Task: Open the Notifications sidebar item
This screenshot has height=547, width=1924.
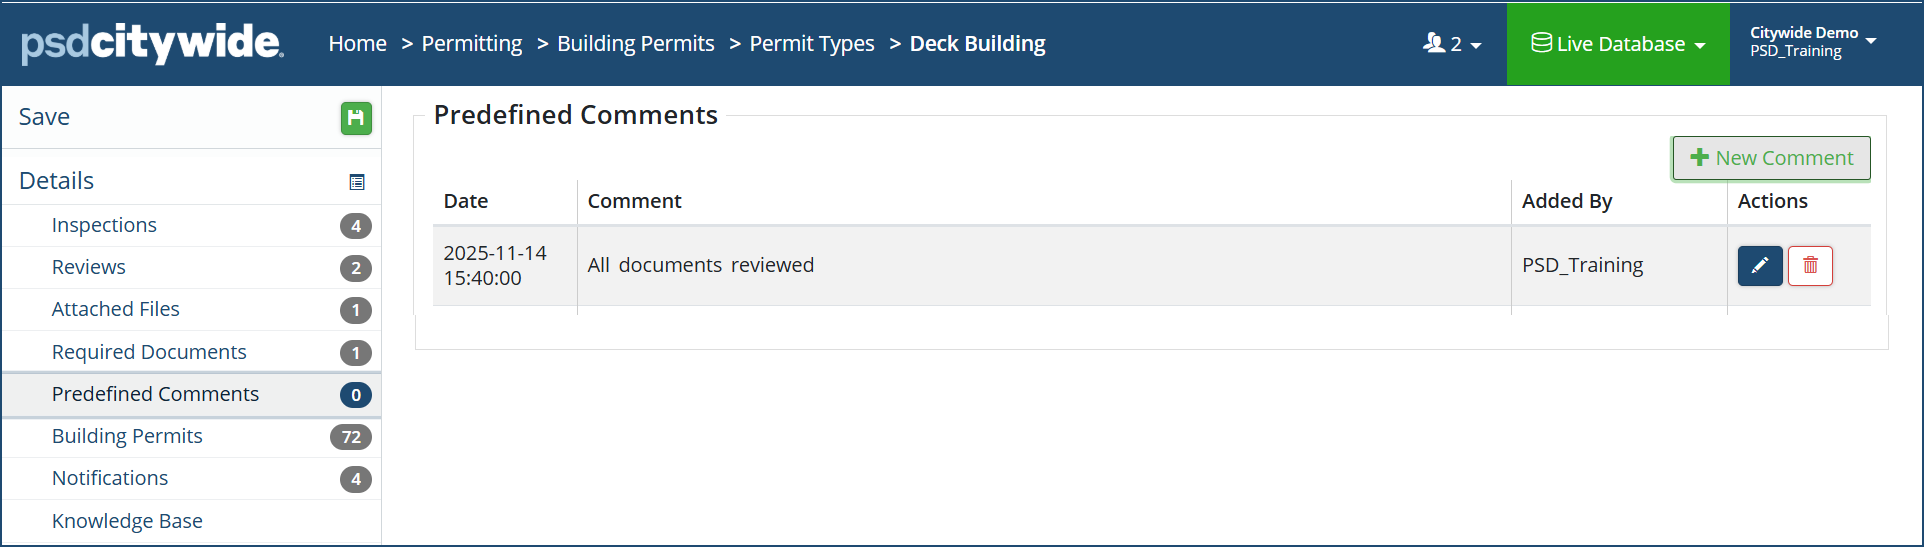Action: (110, 478)
